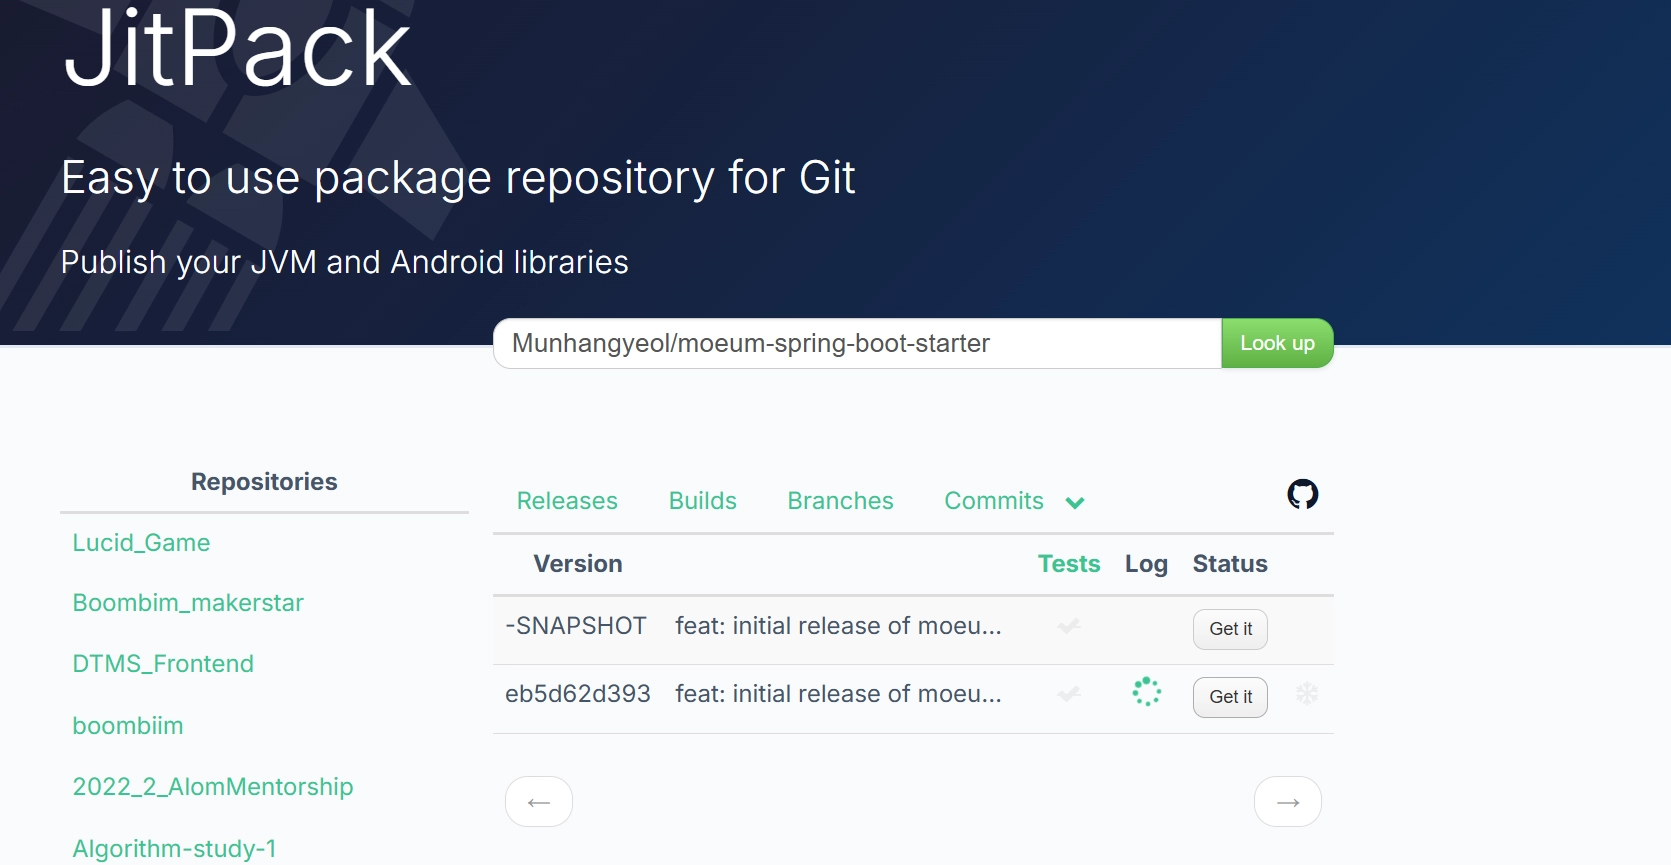Switch to the Builds tab
Image resolution: width=1671 pixels, height=865 pixels.
(703, 501)
